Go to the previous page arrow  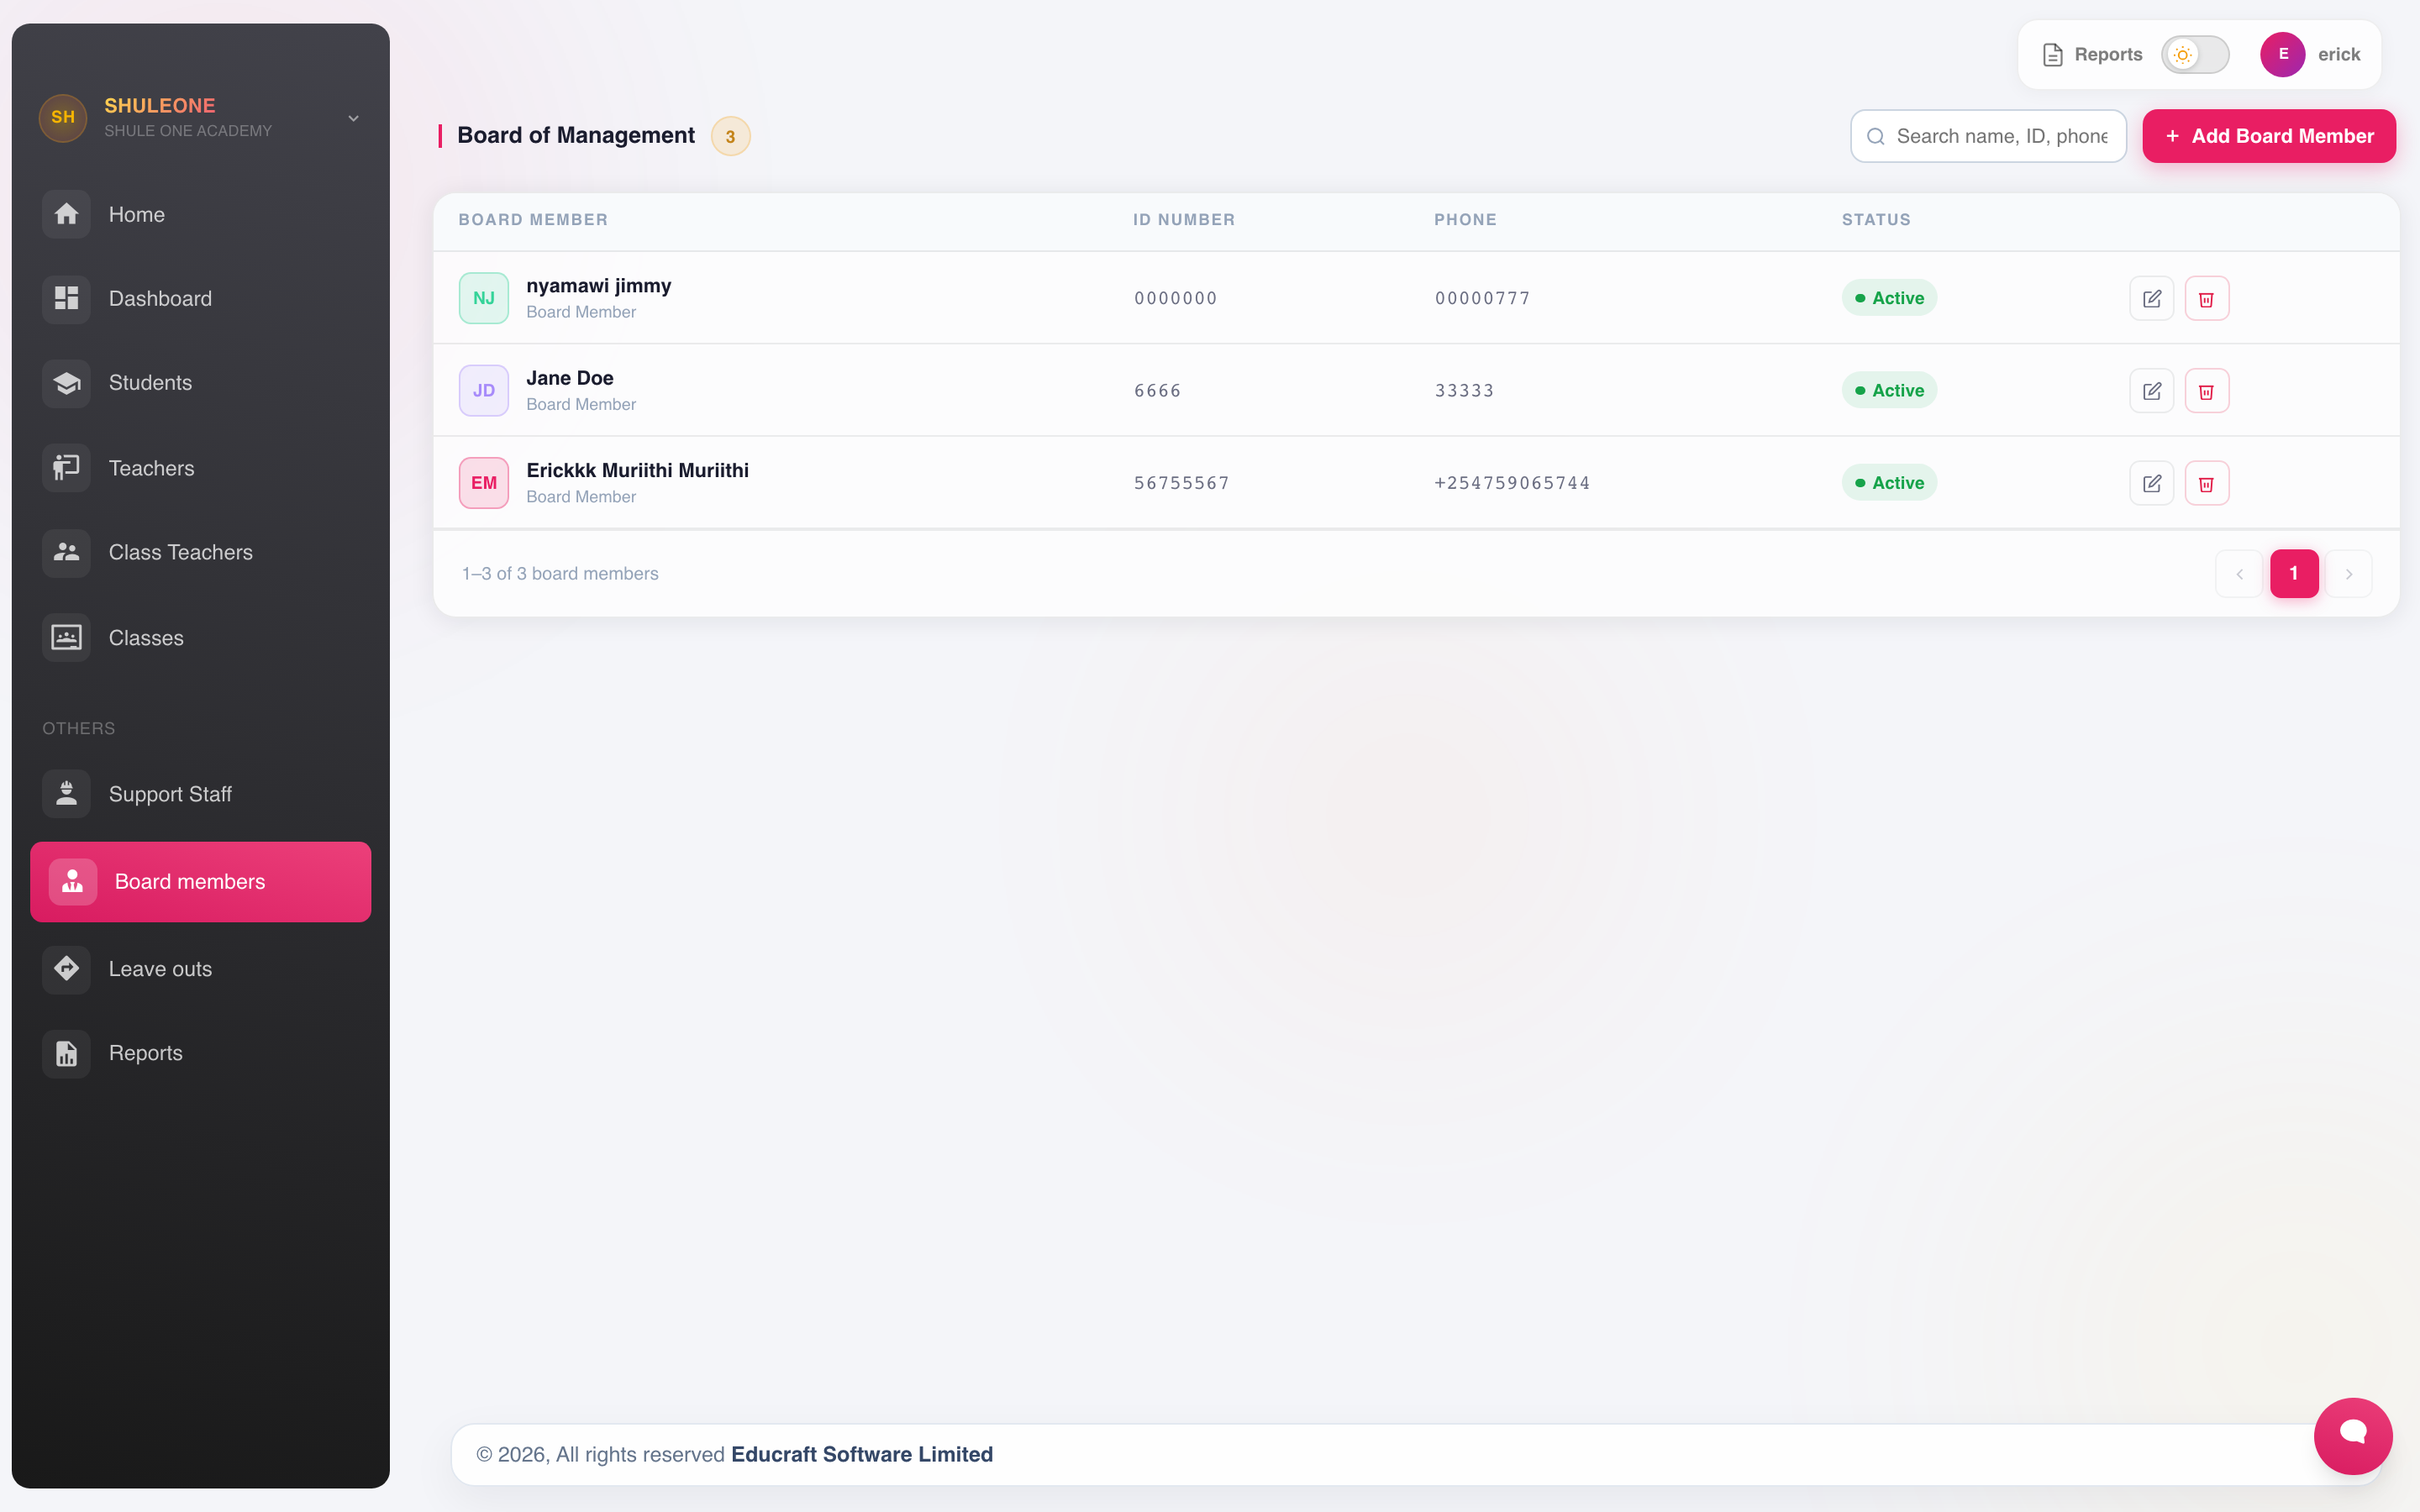coord(2239,574)
